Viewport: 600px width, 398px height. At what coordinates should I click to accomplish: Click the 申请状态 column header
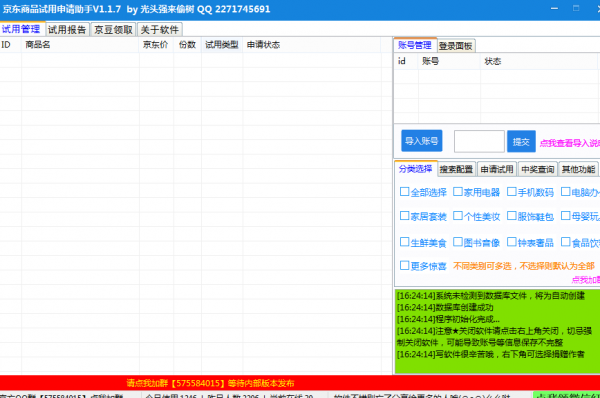tap(312, 45)
